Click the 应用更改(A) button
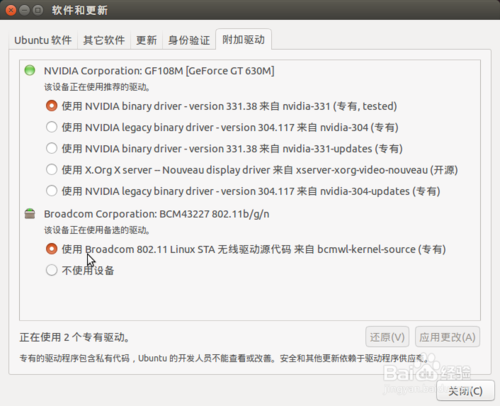Viewport: 500px width, 406px height. [x=447, y=337]
